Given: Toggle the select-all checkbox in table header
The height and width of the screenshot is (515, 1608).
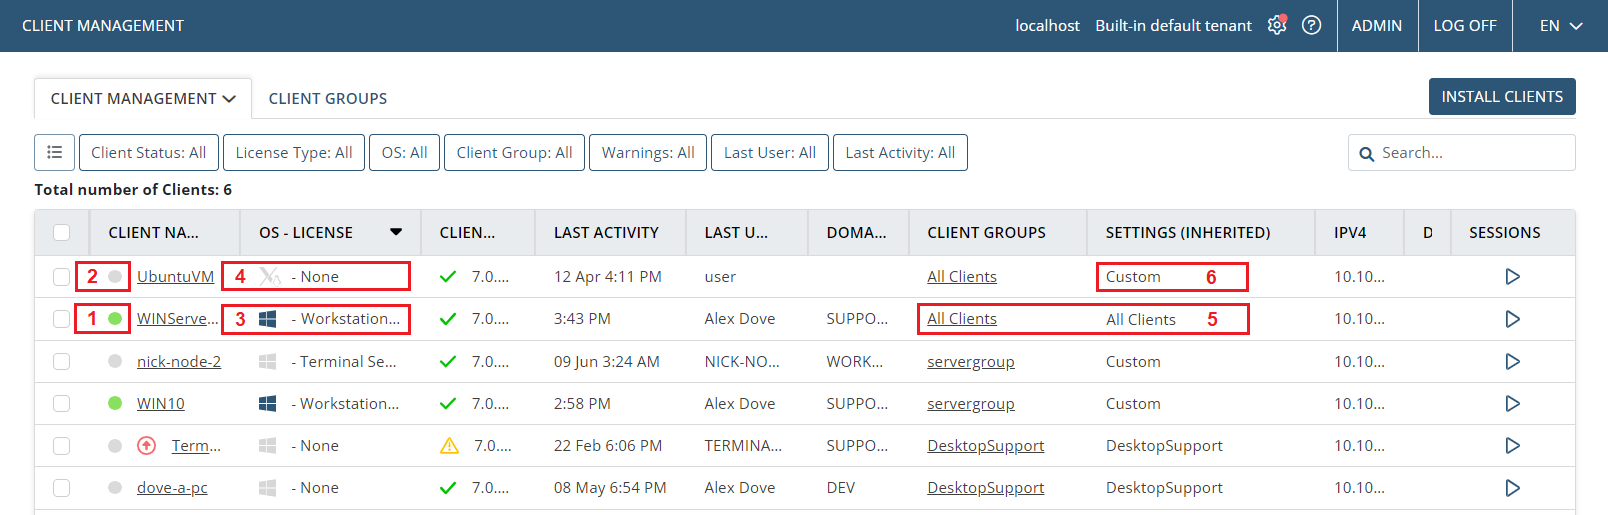Looking at the screenshot, I should (x=62, y=233).
